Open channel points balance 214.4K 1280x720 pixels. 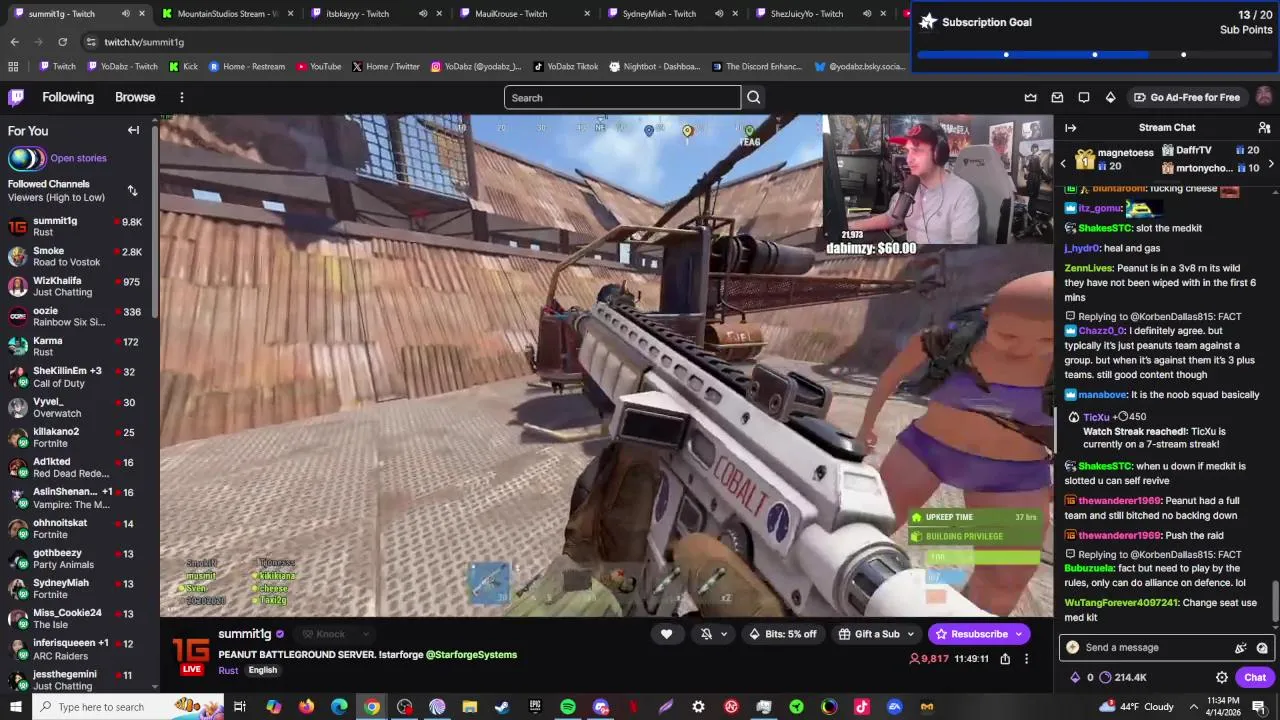(1122, 677)
